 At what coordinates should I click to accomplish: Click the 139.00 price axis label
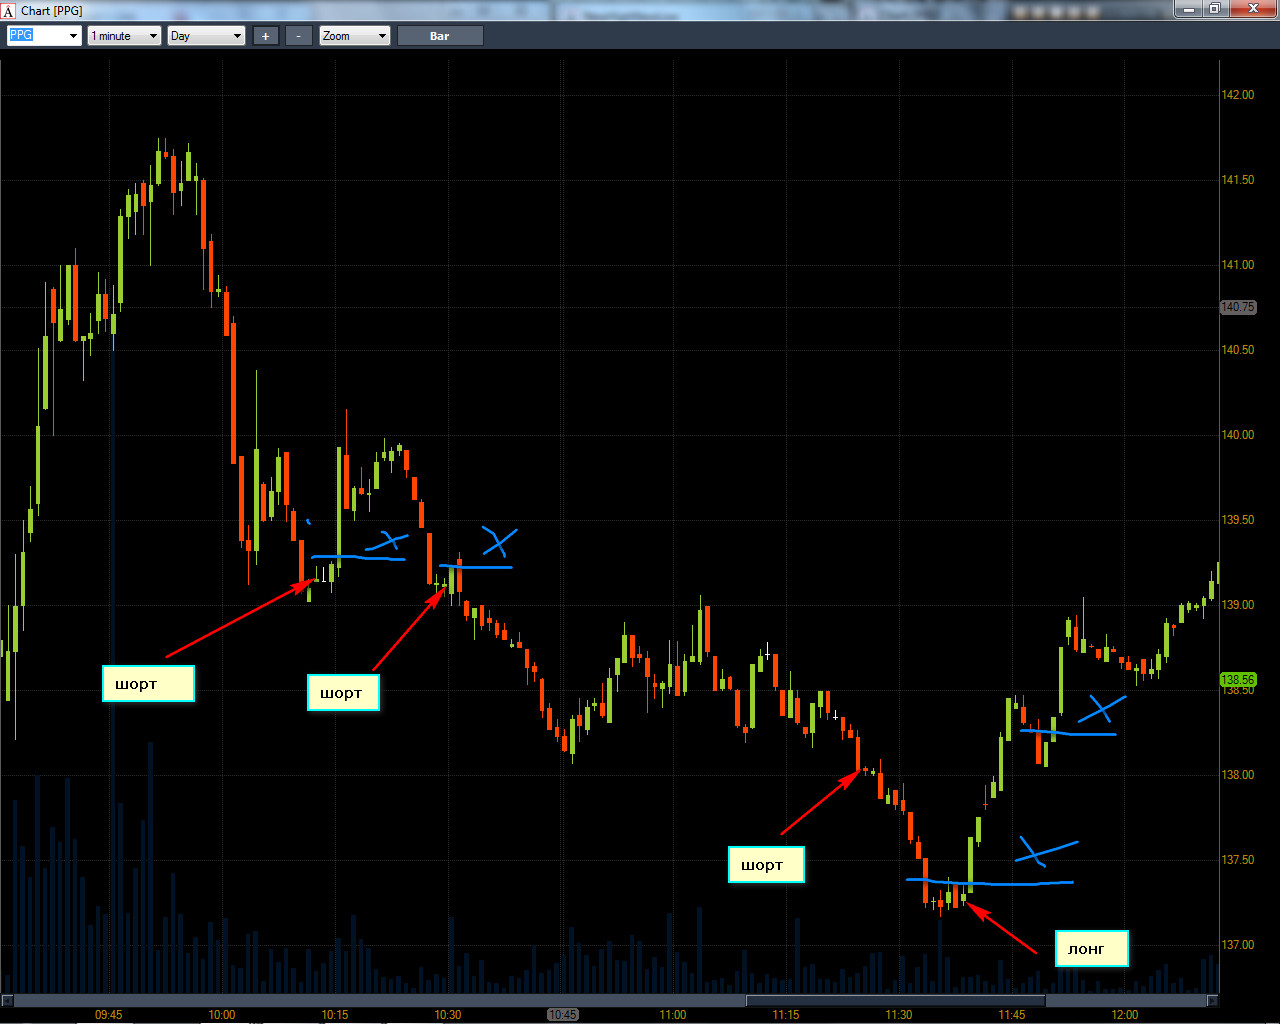pyautogui.click(x=1238, y=605)
